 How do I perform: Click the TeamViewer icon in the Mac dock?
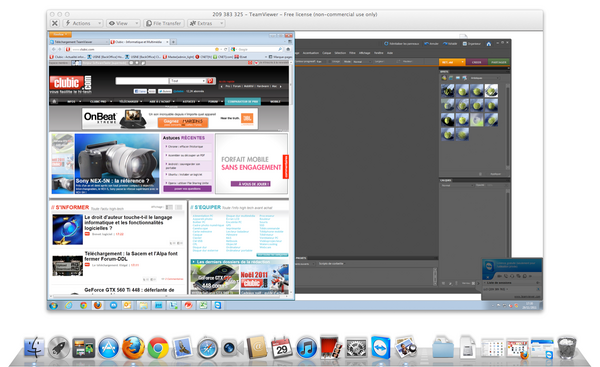coord(381,348)
